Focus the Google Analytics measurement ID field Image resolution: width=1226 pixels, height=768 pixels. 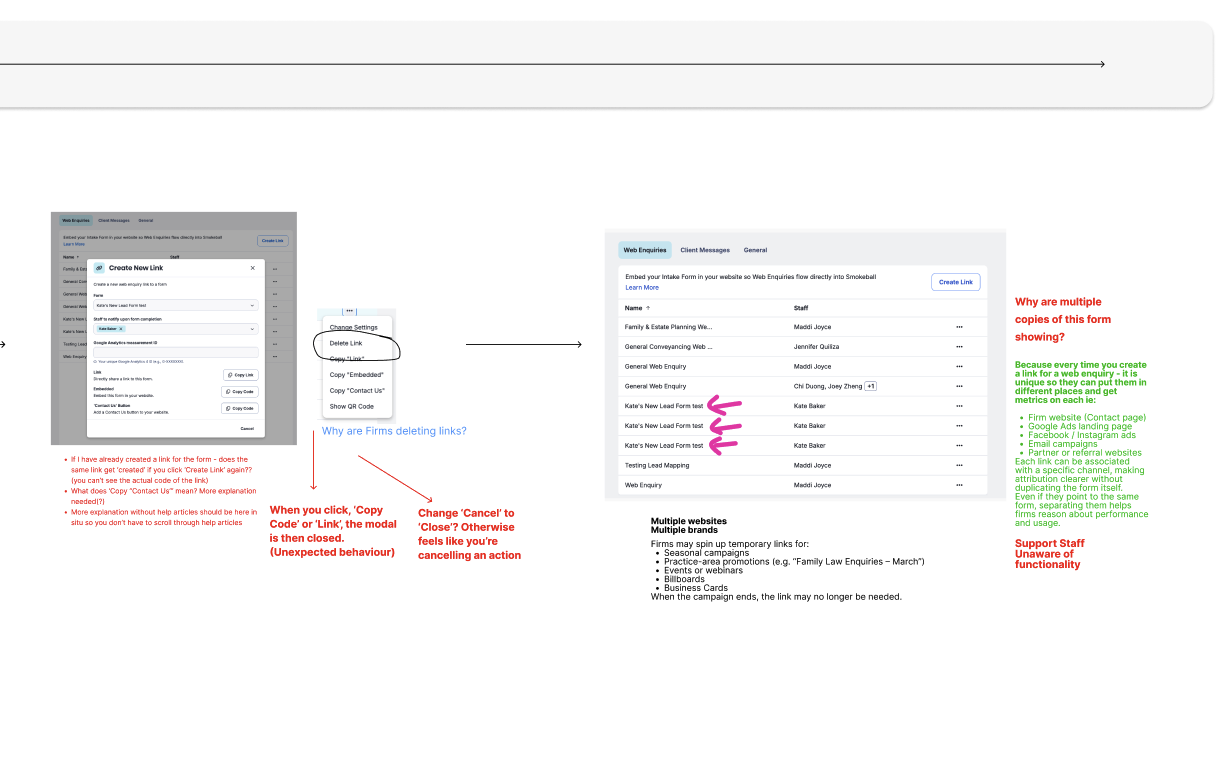(x=175, y=352)
